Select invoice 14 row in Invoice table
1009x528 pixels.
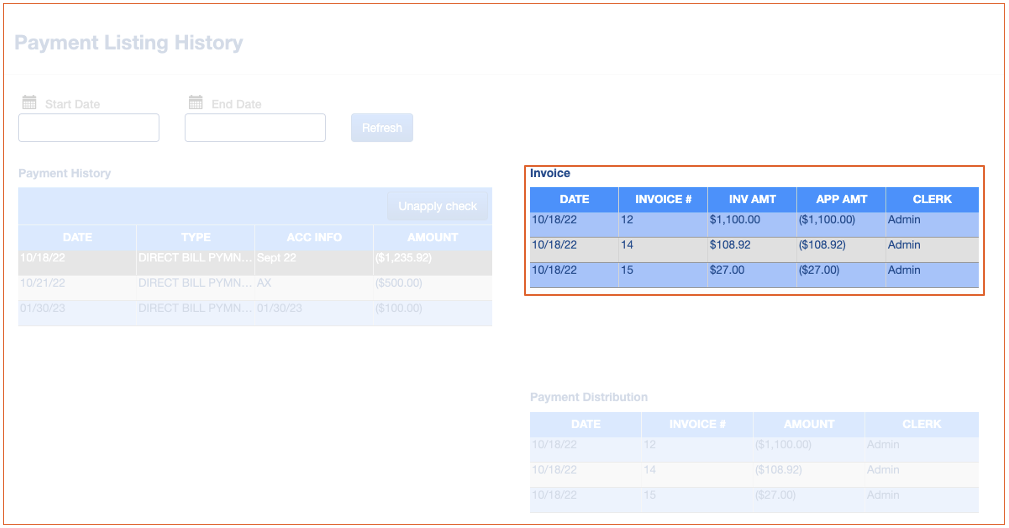pyautogui.click(x=754, y=245)
